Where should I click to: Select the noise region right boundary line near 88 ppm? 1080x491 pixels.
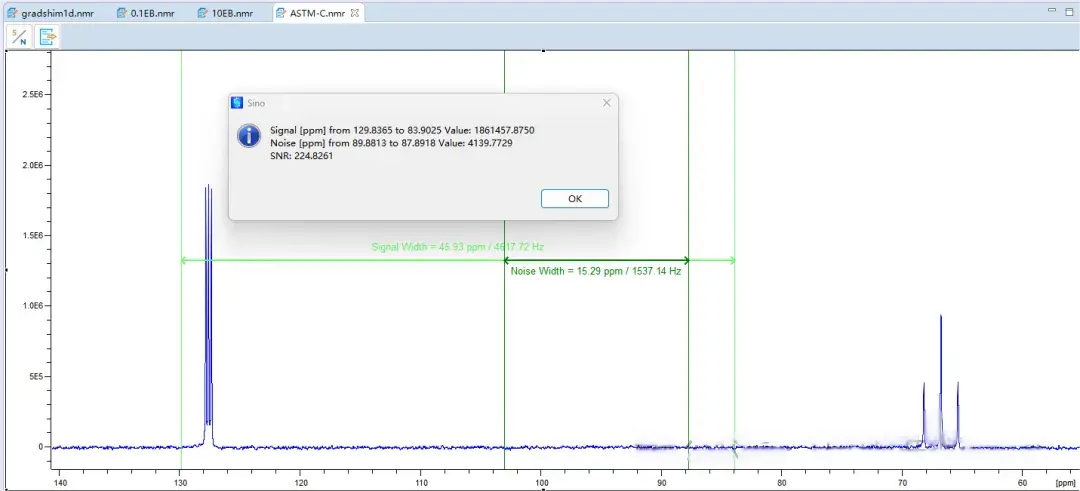pos(688,350)
